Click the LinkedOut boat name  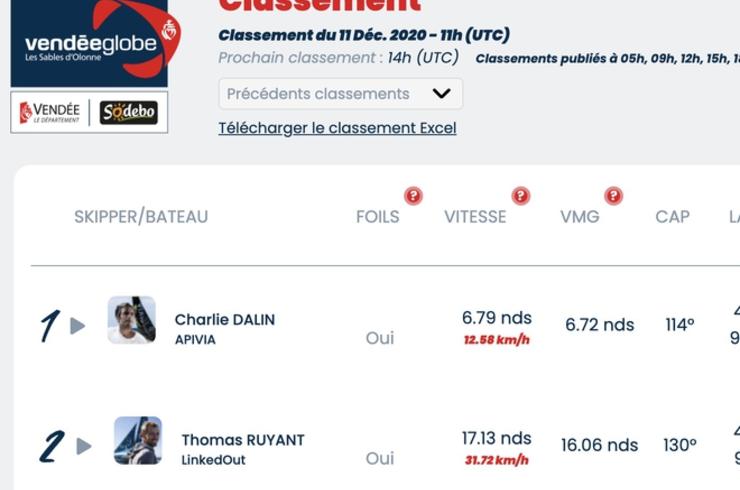point(213,460)
